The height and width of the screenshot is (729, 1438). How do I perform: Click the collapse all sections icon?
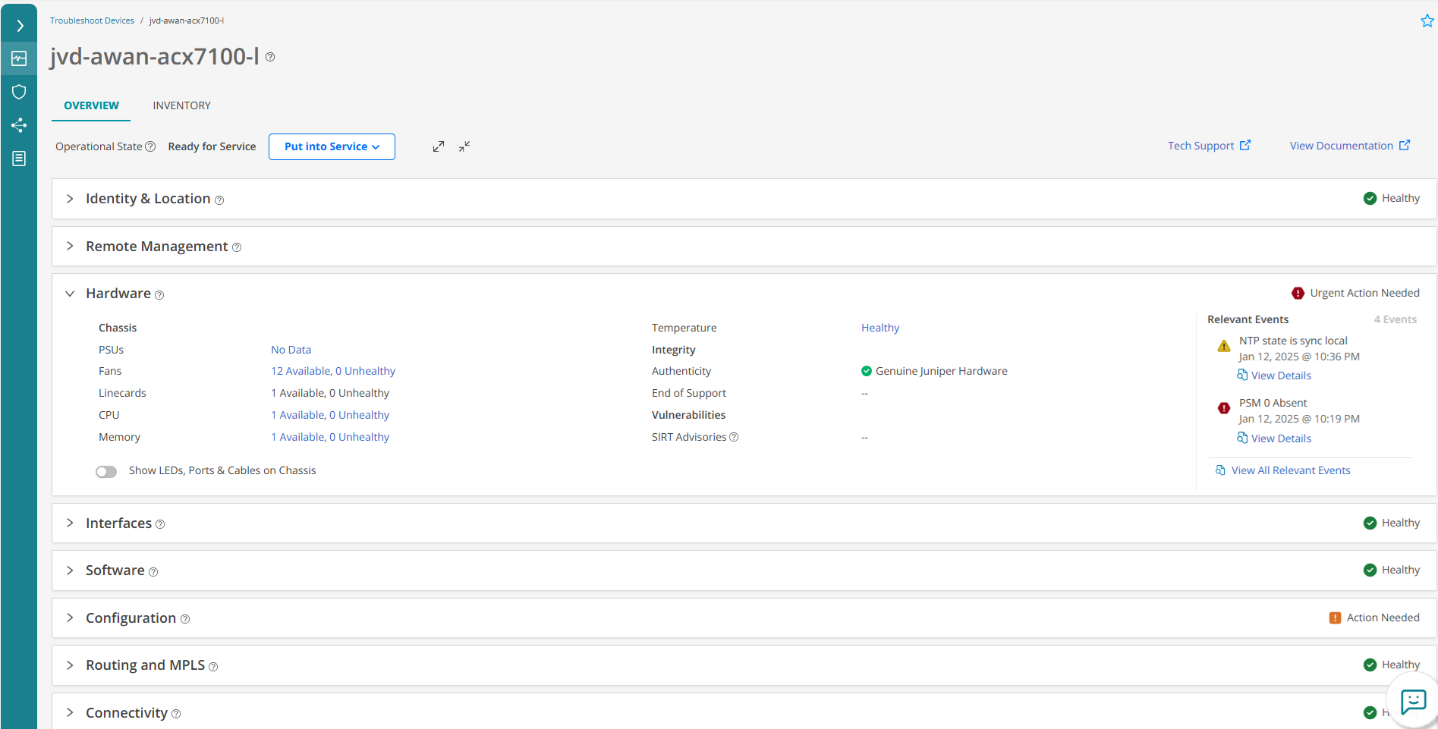(464, 146)
